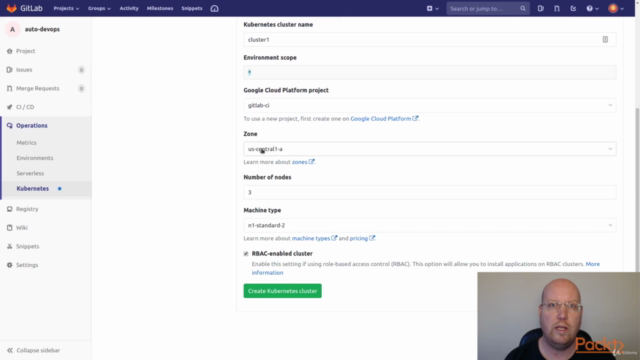Open the Activity navbar item
This screenshot has height=360, width=640.
129,8
